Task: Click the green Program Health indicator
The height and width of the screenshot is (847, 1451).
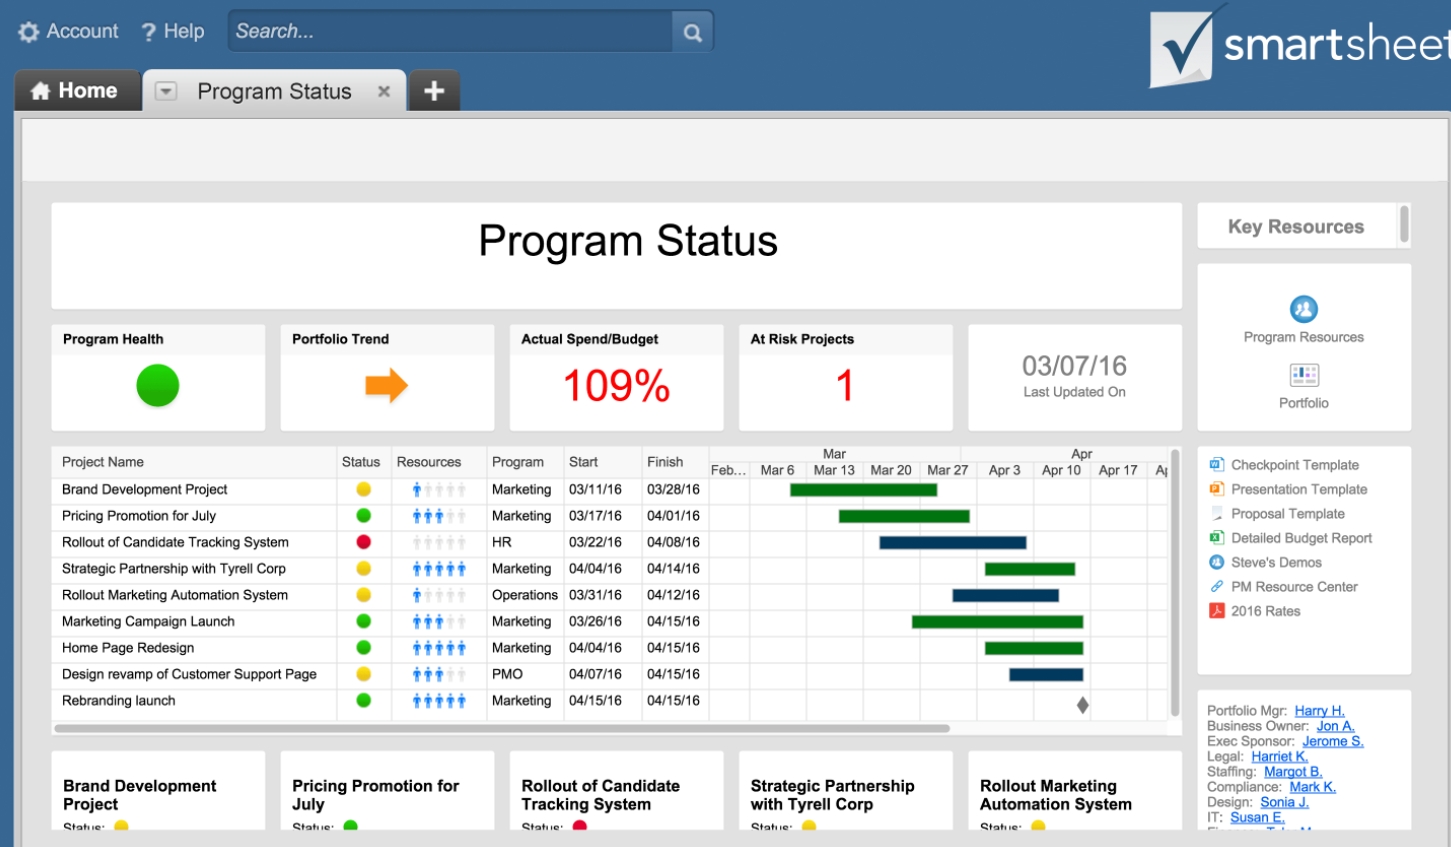Action: click(x=158, y=386)
